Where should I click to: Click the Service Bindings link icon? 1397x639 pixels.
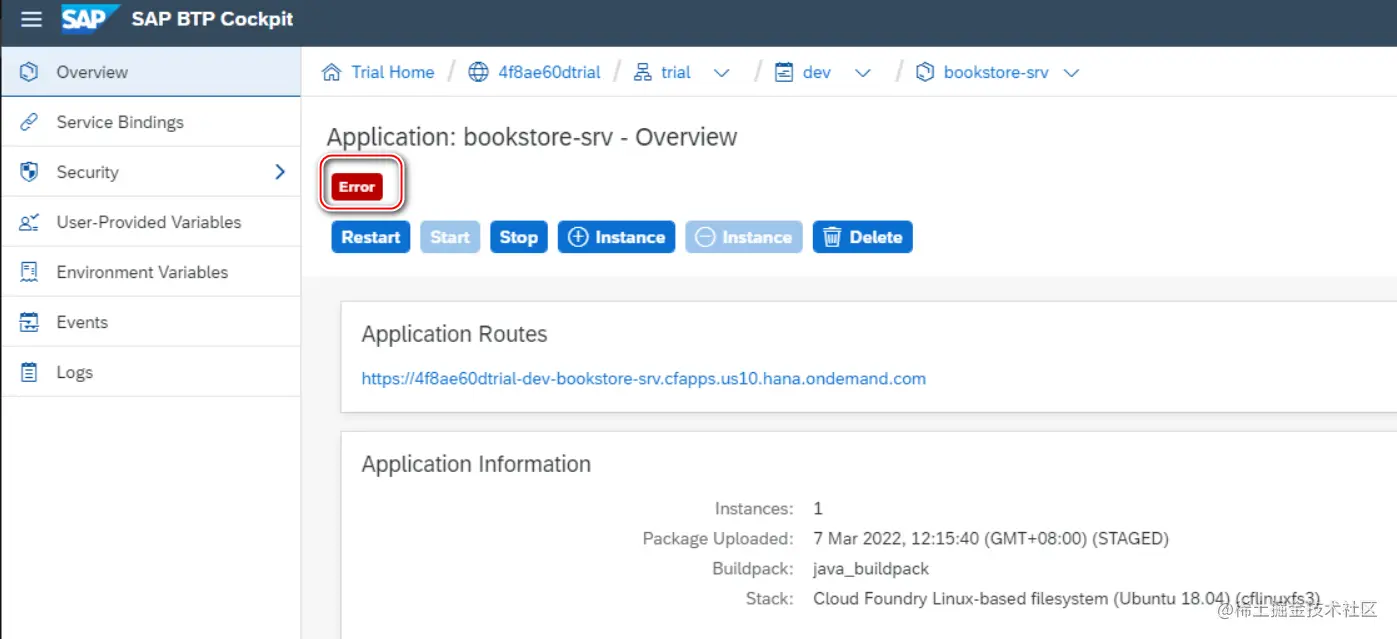pos(29,122)
